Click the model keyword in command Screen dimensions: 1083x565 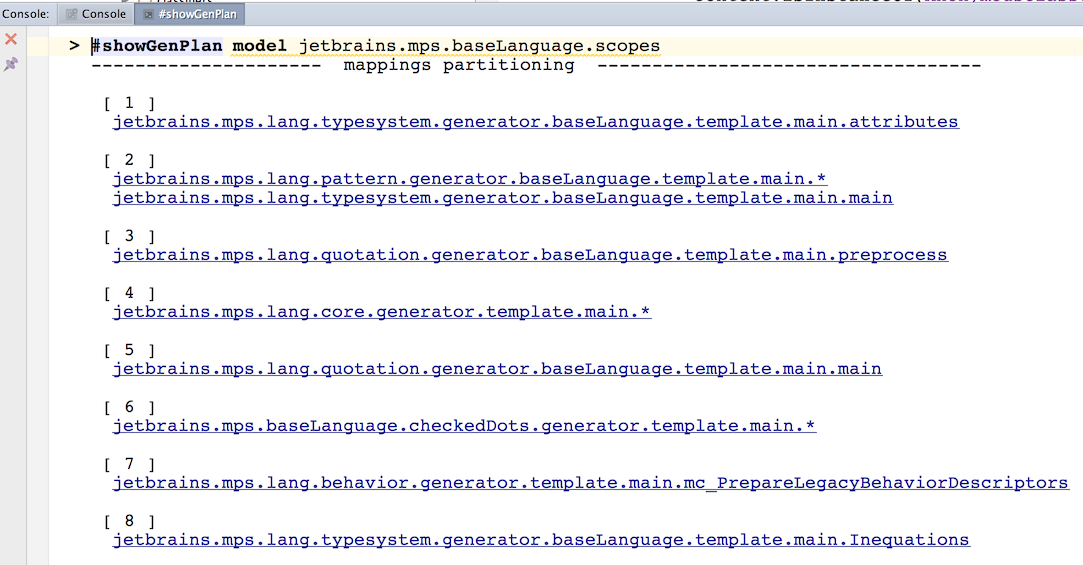click(259, 46)
